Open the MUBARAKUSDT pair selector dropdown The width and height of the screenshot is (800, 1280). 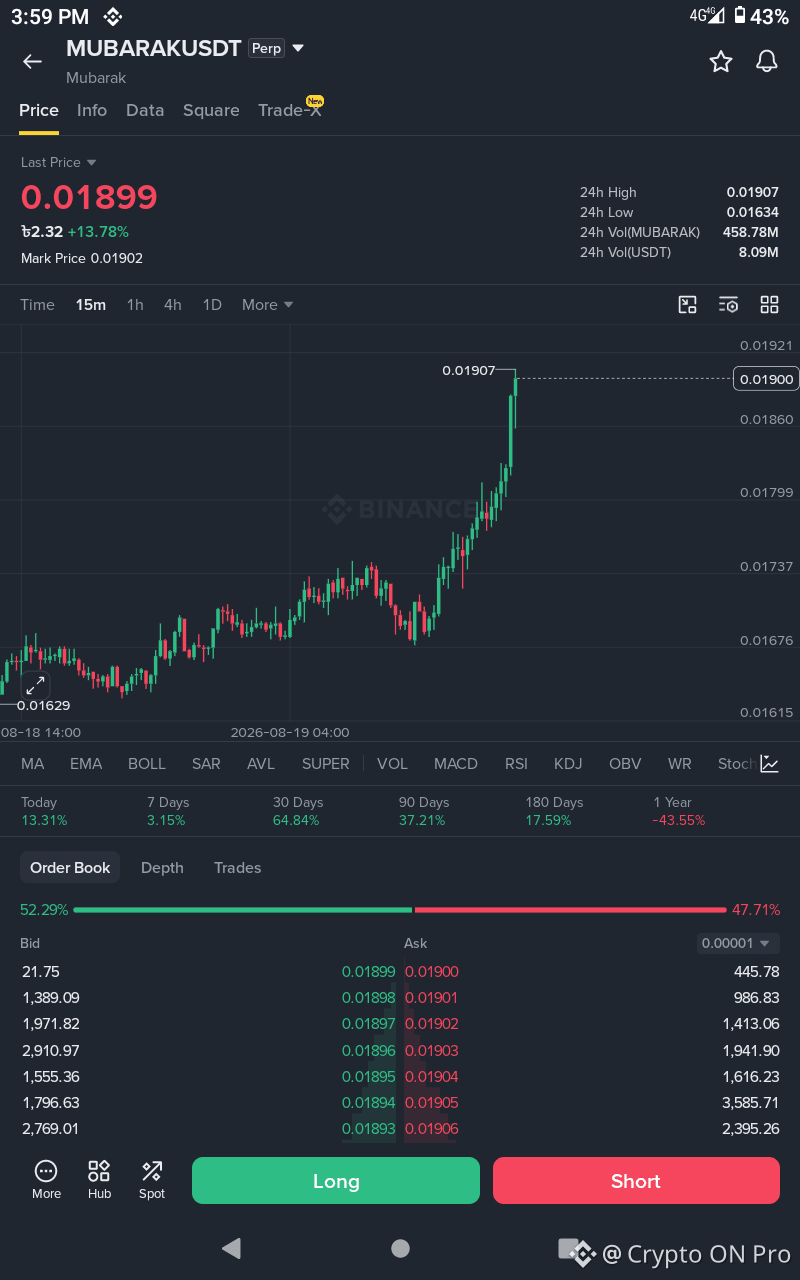point(298,48)
